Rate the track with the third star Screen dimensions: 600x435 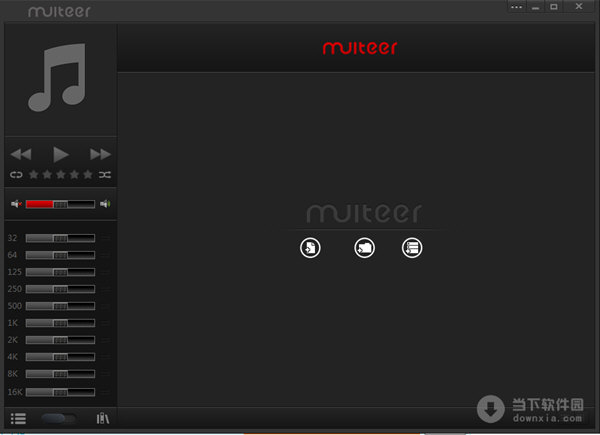coord(61,175)
